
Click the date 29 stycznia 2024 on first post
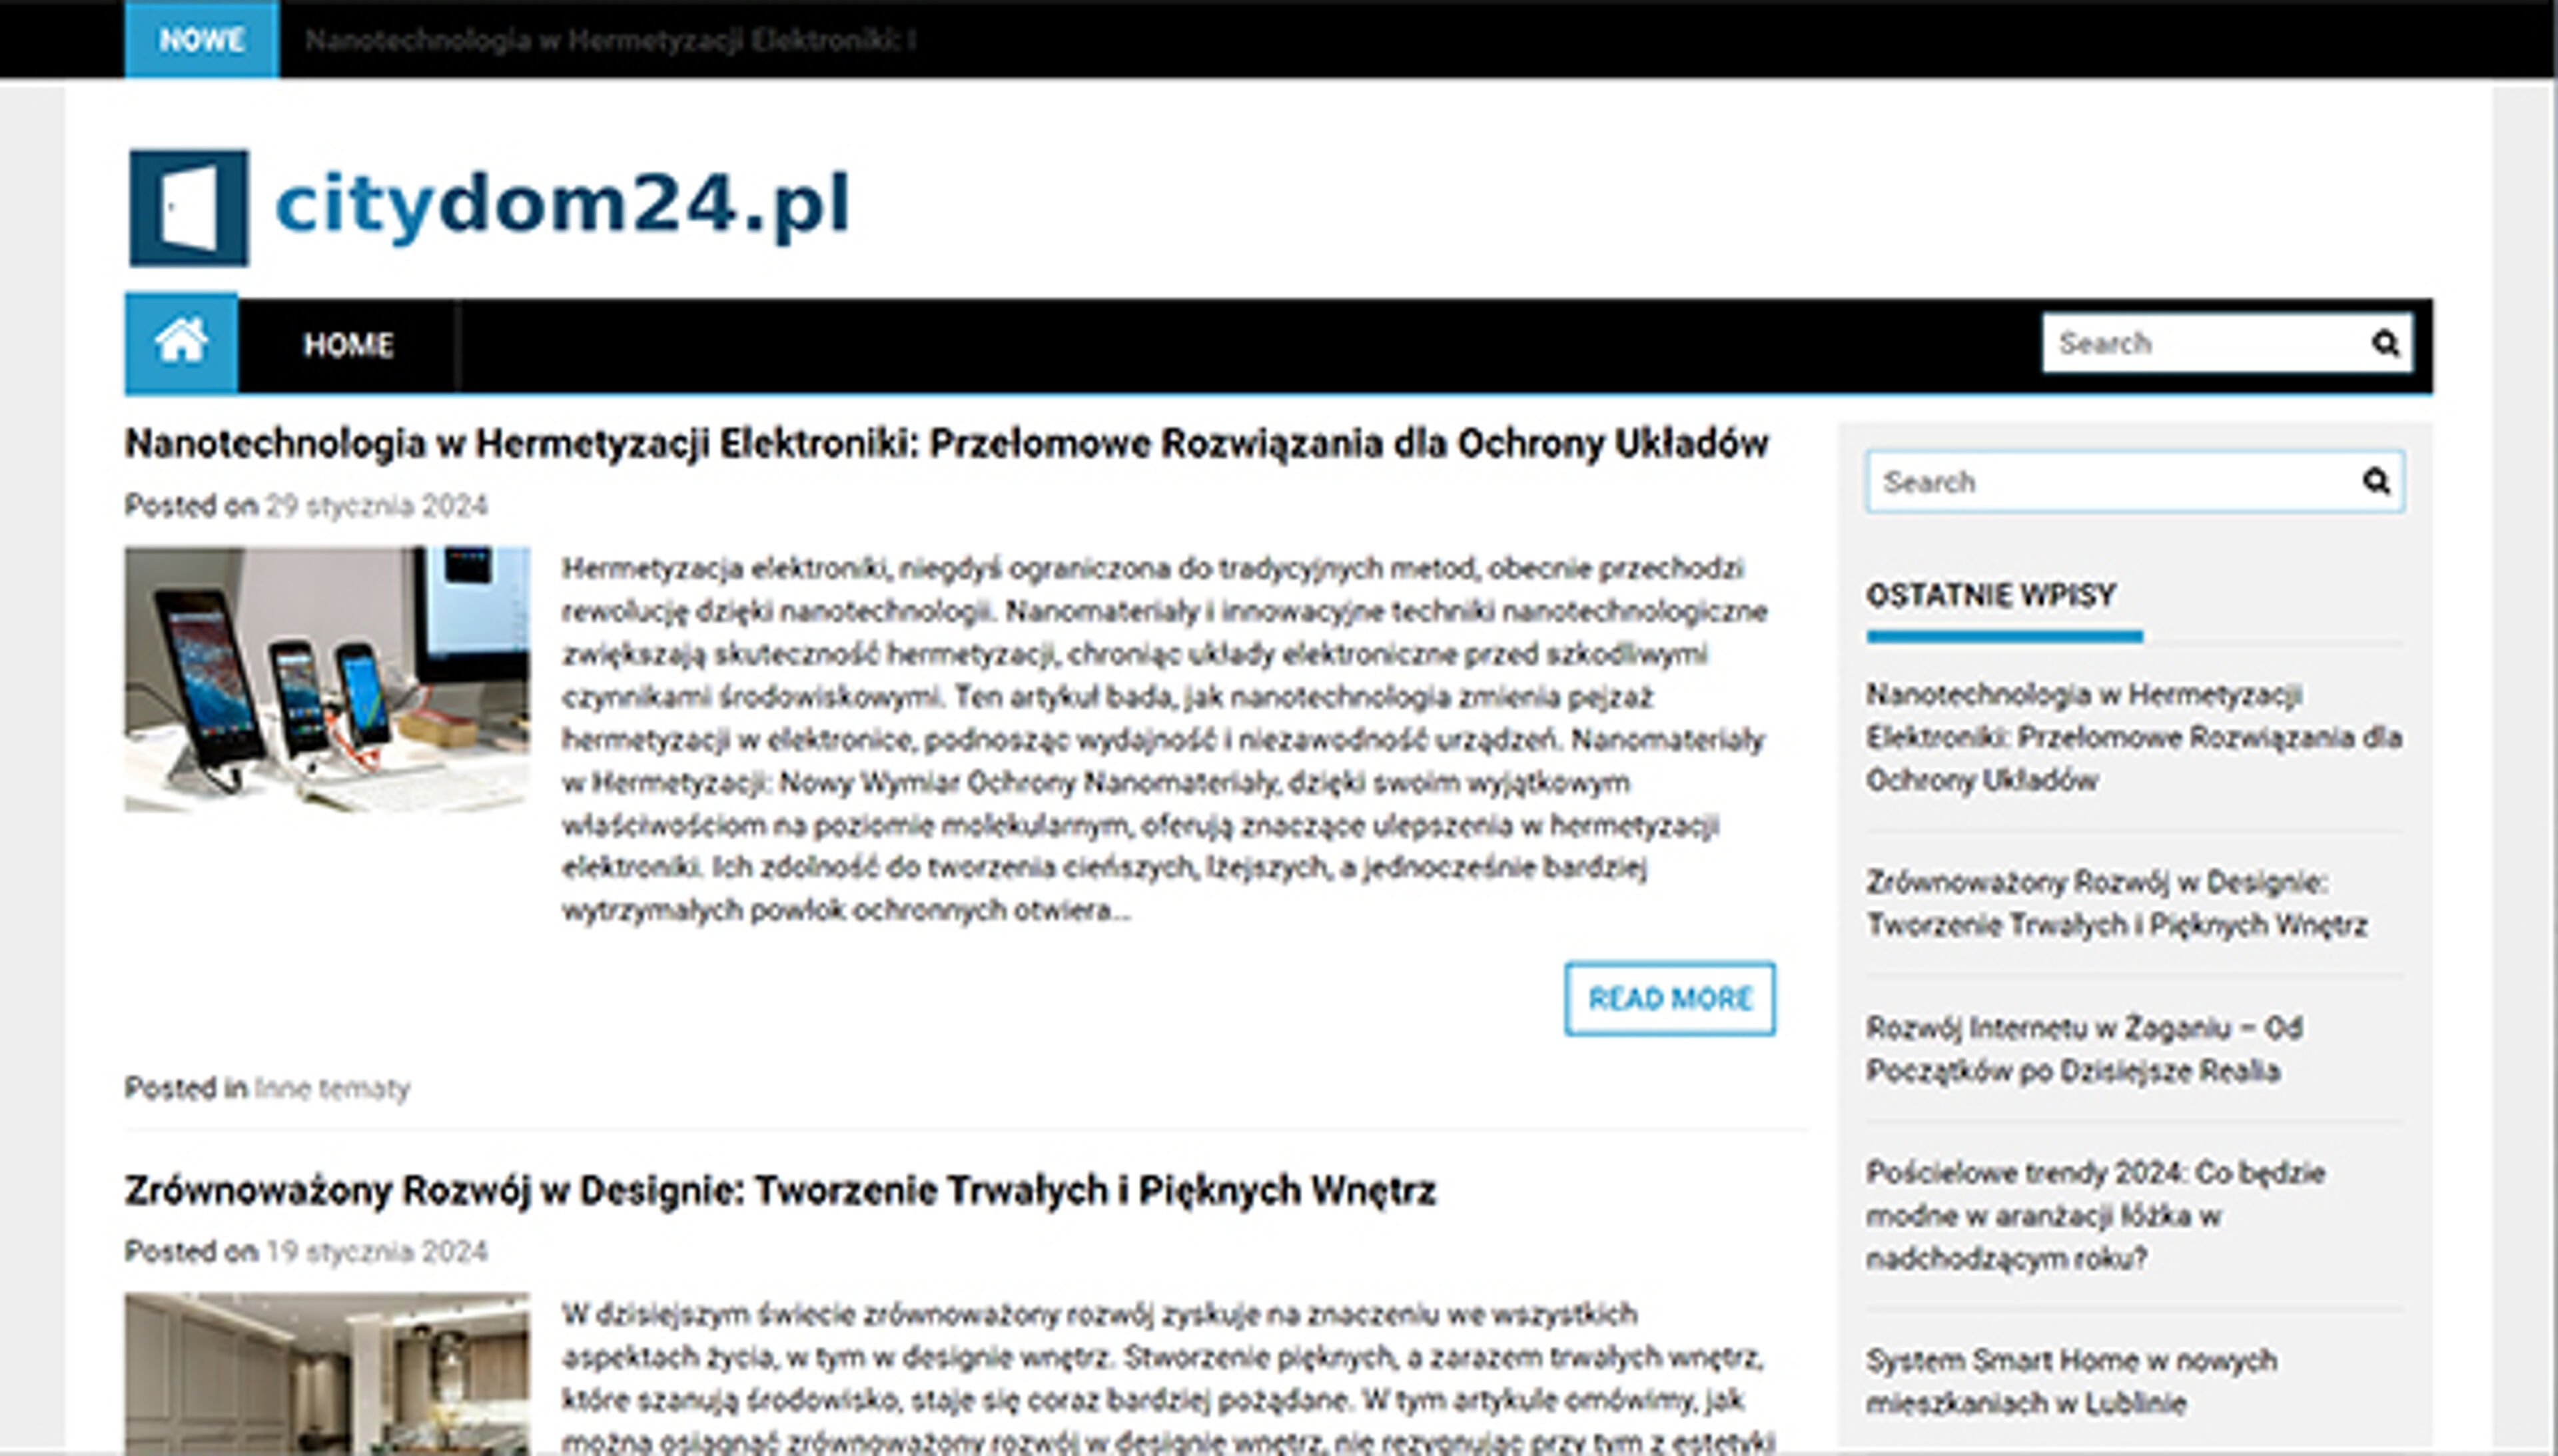coord(375,506)
